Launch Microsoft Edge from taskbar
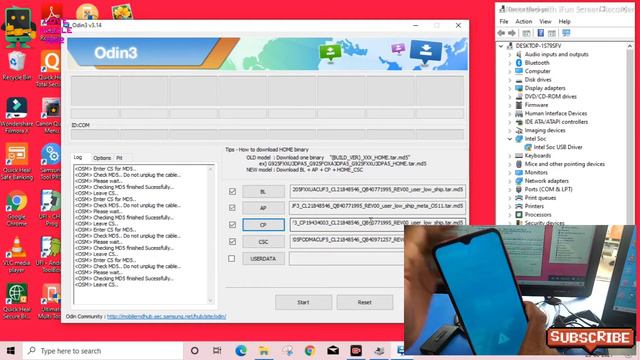Viewport: 640px width, 360px height. point(241,351)
